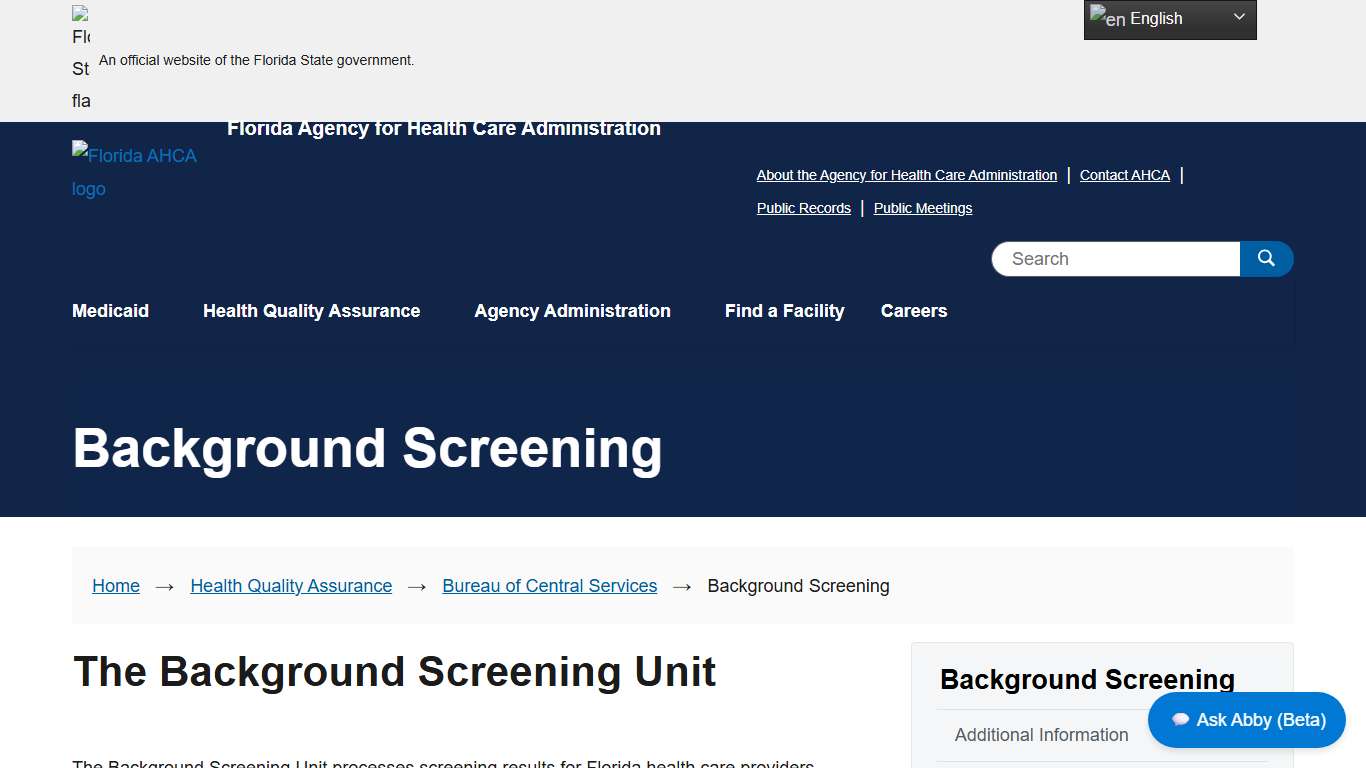Open the English language selector
The width and height of the screenshot is (1366, 768).
tap(1160, 19)
